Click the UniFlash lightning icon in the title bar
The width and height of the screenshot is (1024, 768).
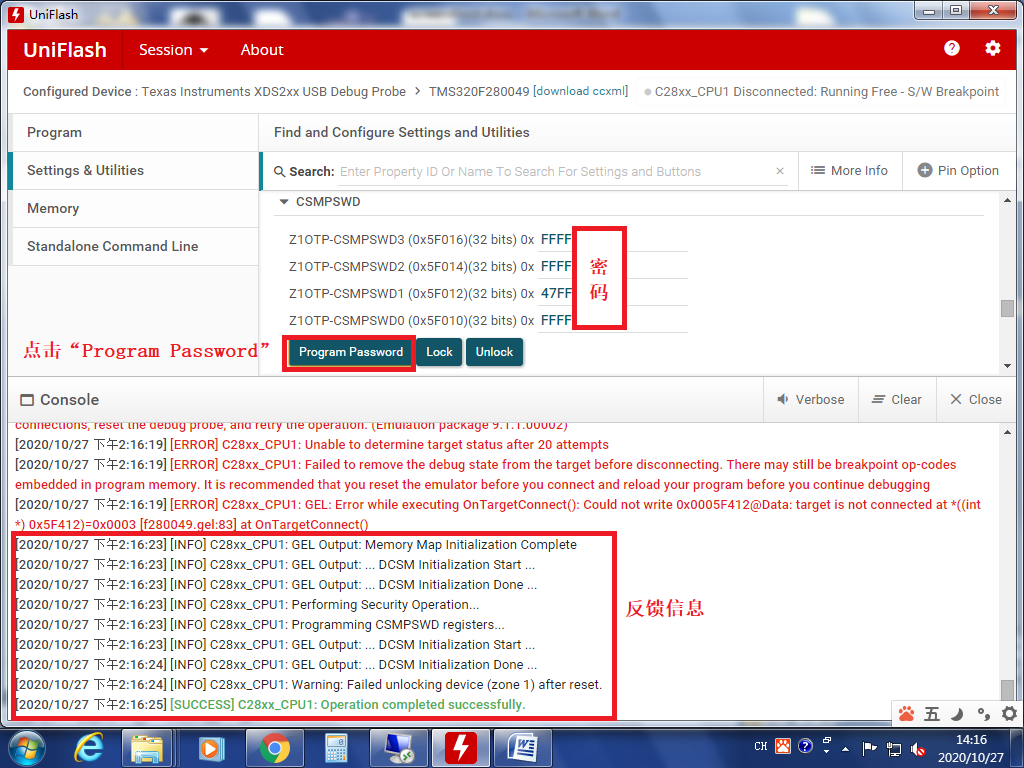17,14
